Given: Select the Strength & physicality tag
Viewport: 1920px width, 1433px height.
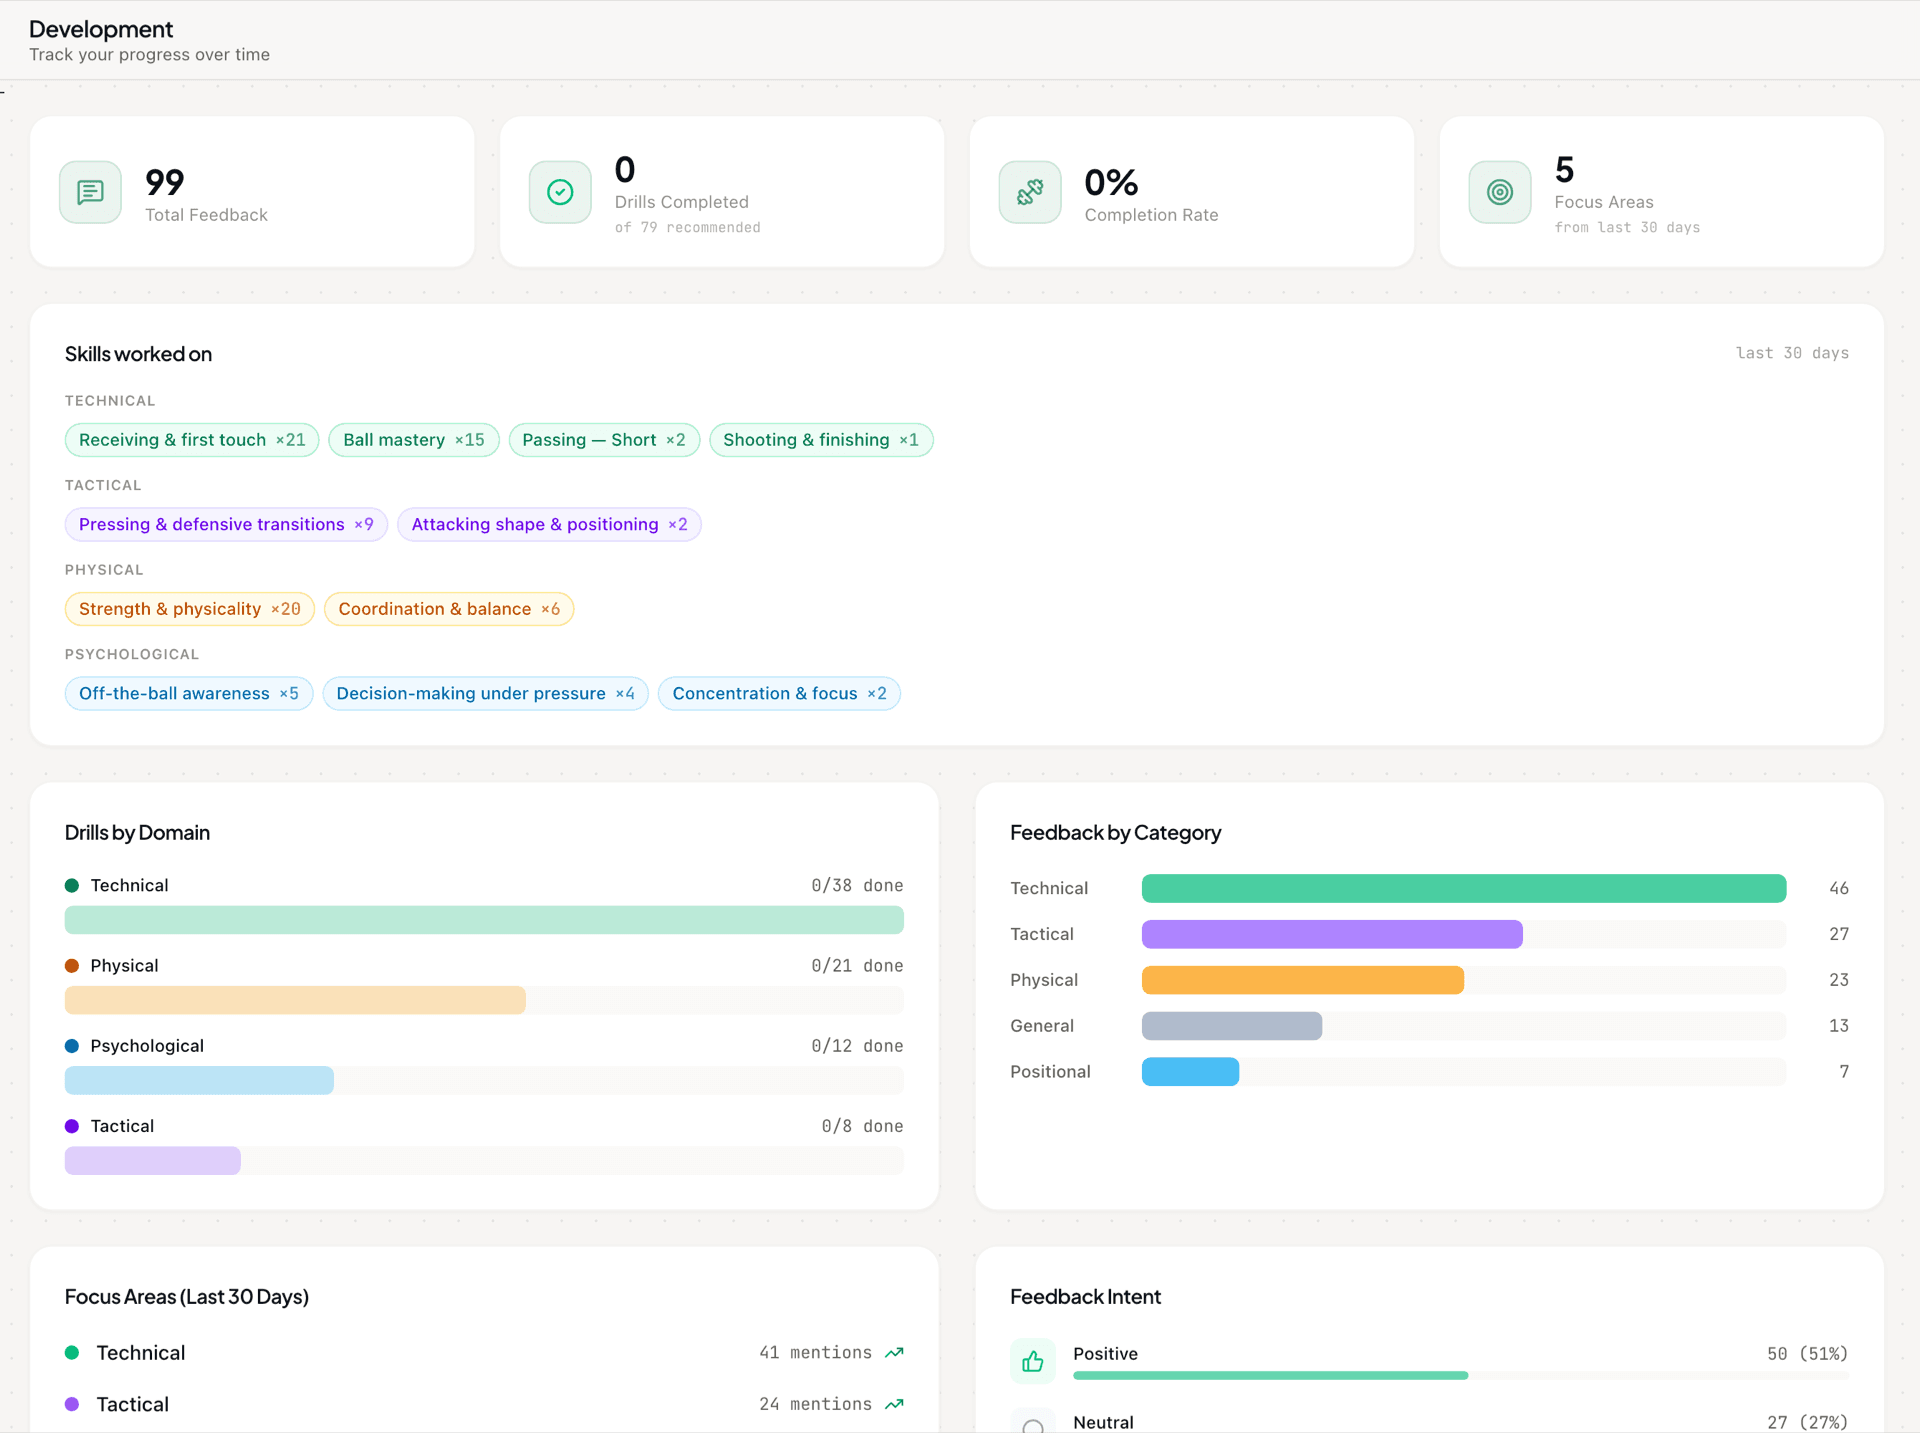Looking at the screenshot, I should [190, 609].
